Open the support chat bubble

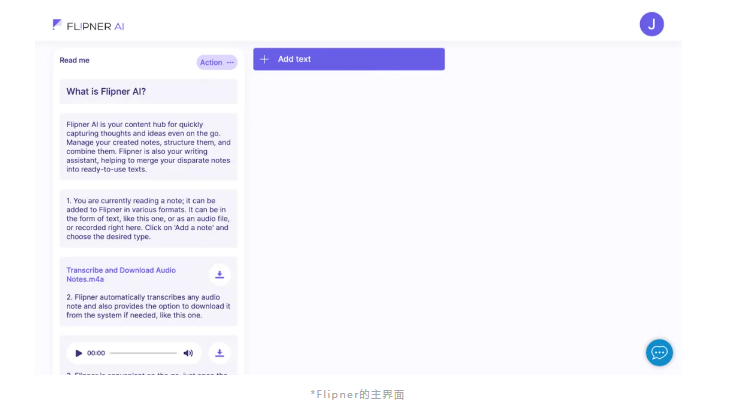point(659,353)
